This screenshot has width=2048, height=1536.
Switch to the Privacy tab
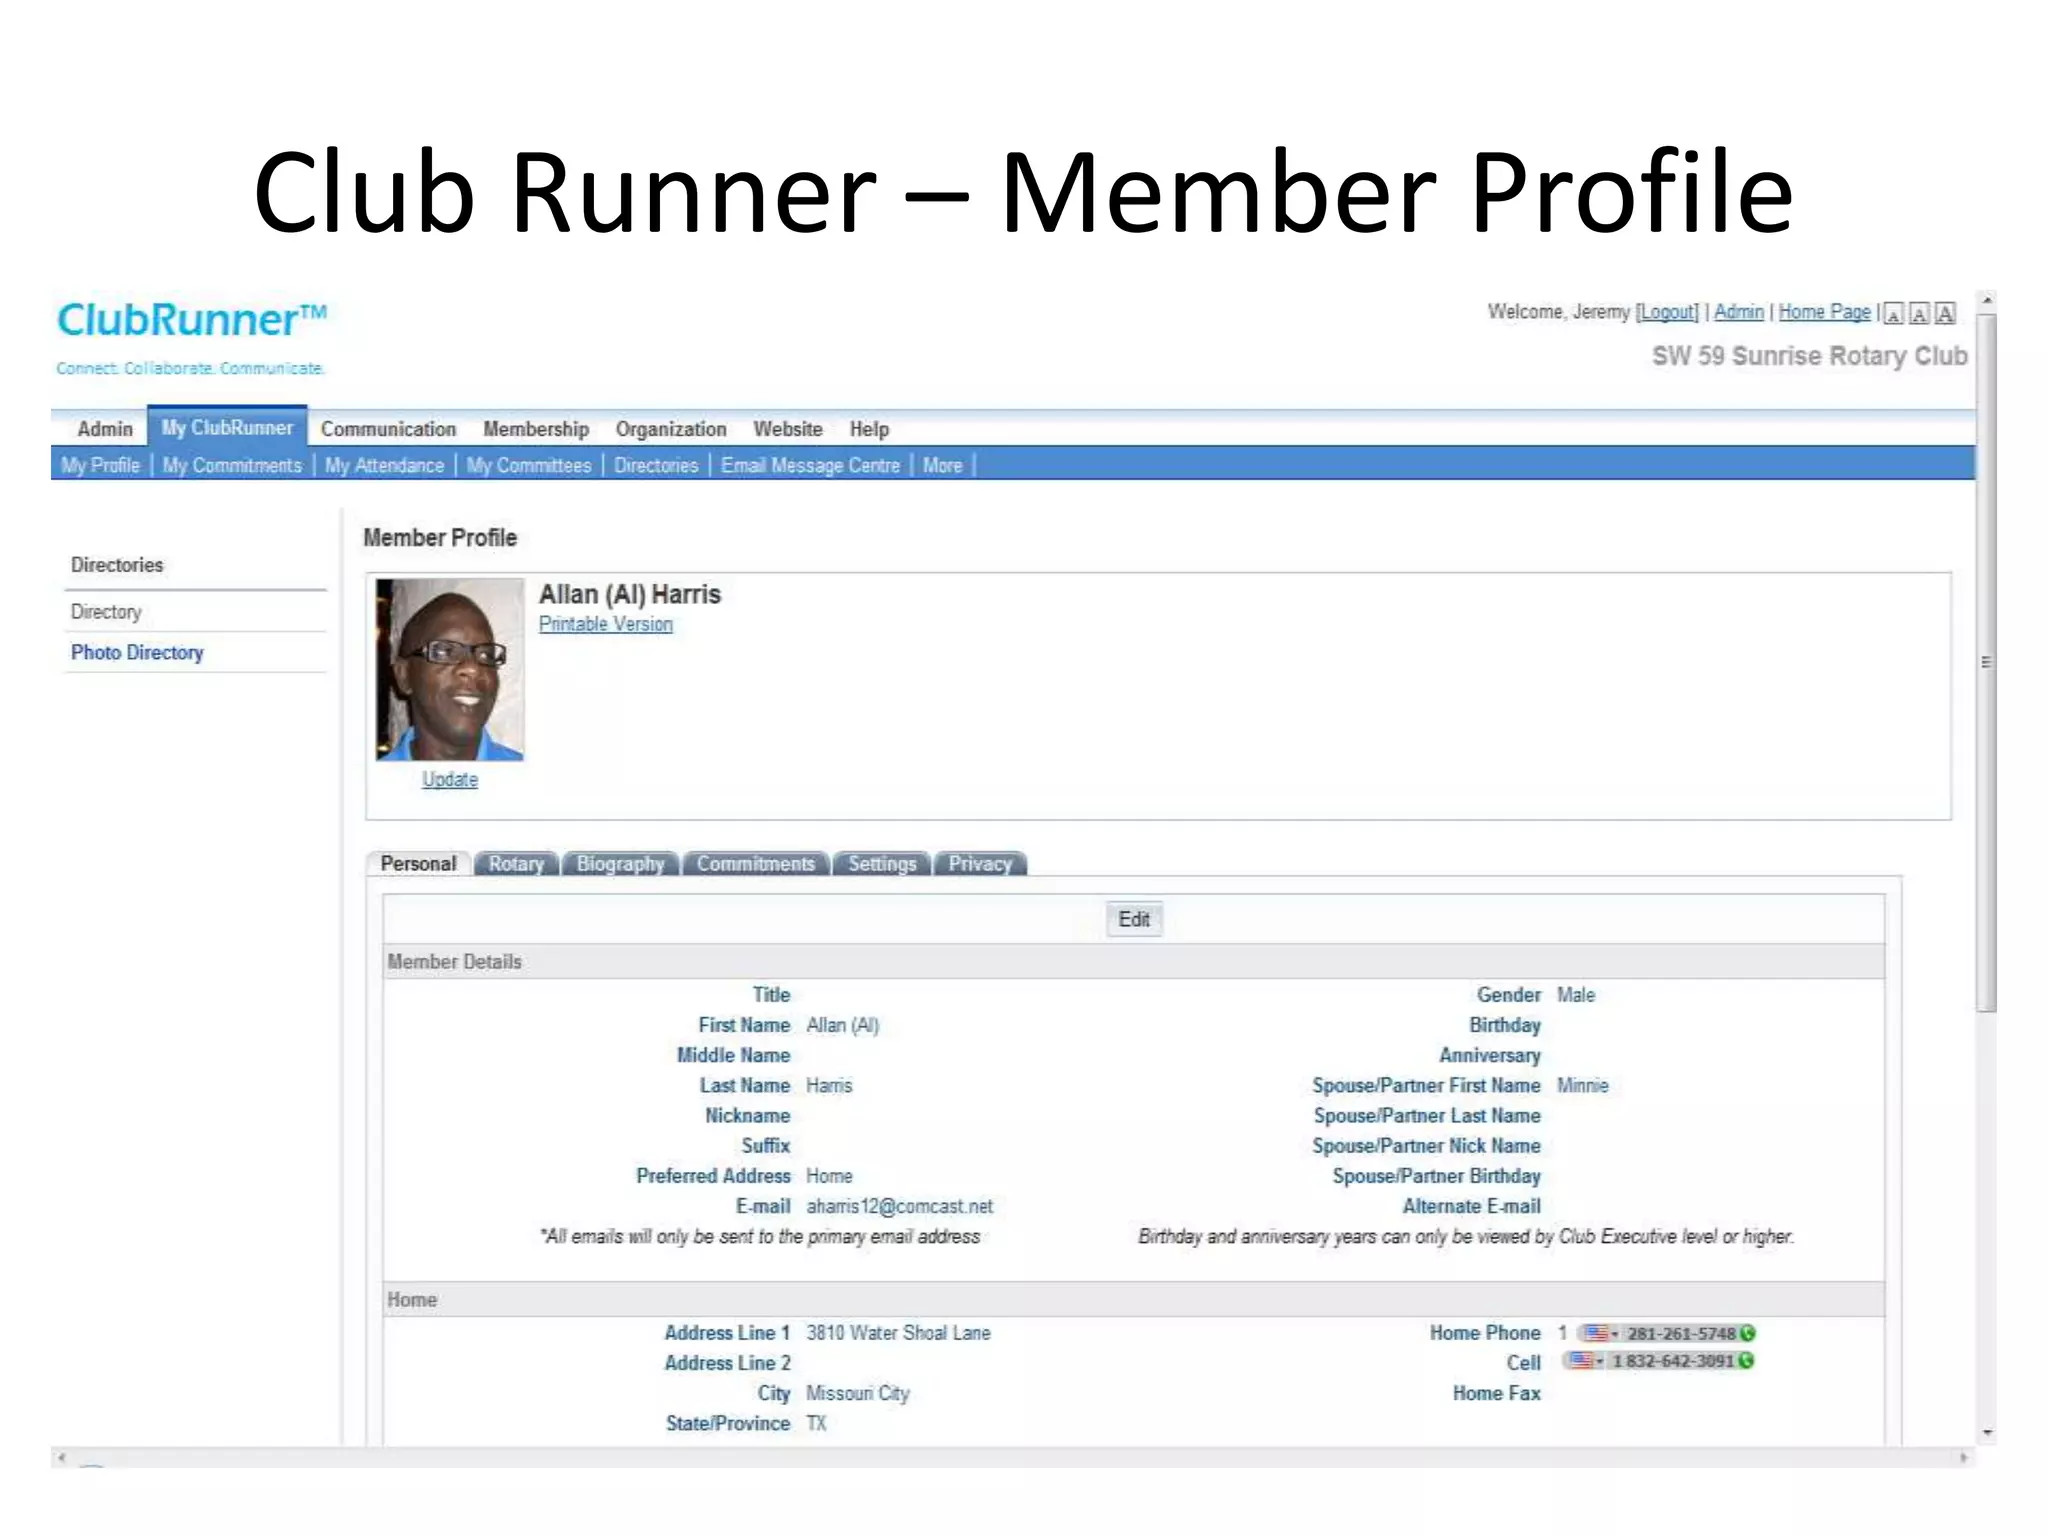tap(980, 863)
